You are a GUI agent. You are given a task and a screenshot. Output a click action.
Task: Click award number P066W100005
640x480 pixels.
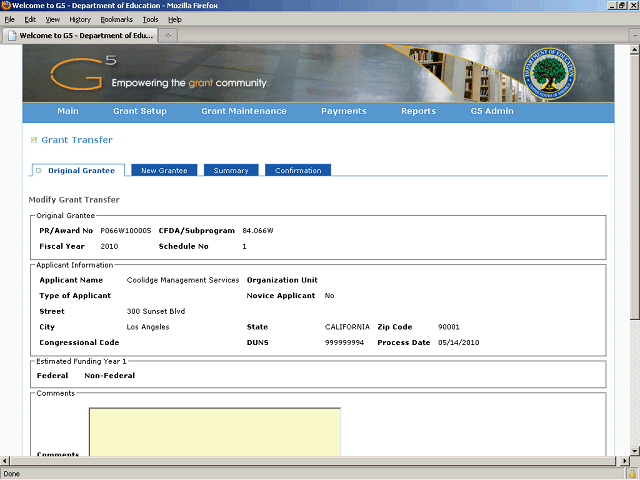pyautogui.click(x=126, y=231)
